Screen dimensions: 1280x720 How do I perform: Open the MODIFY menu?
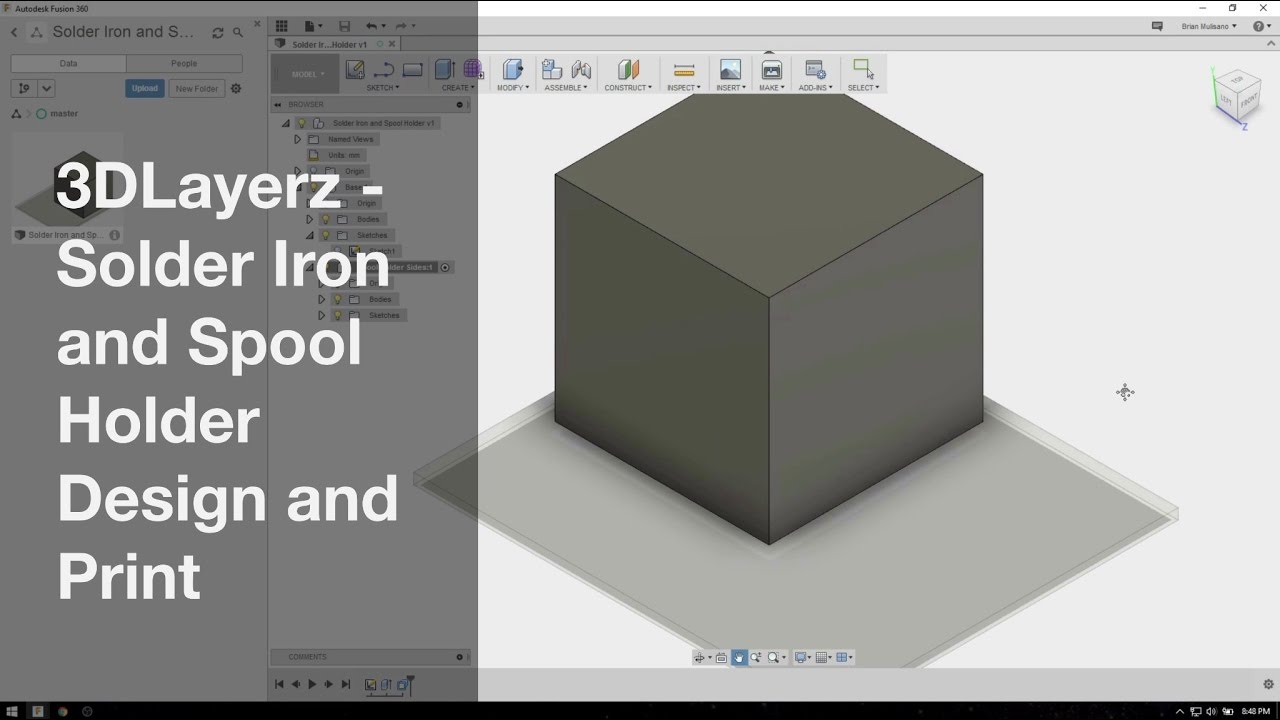(x=513, y=88)
